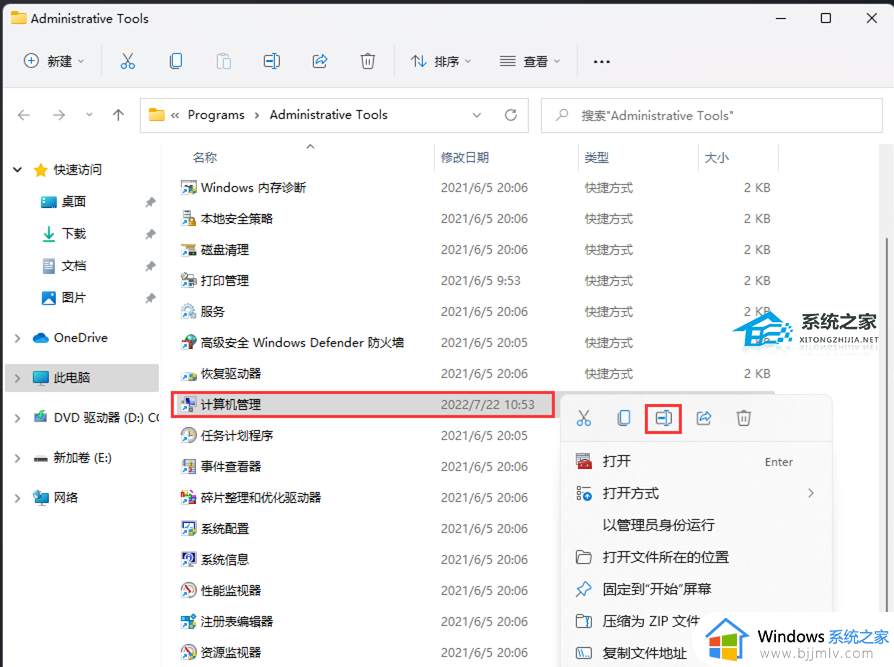
Task: Click the Delete trash icon in the top toolbar
Action: (x=368, y=61)
